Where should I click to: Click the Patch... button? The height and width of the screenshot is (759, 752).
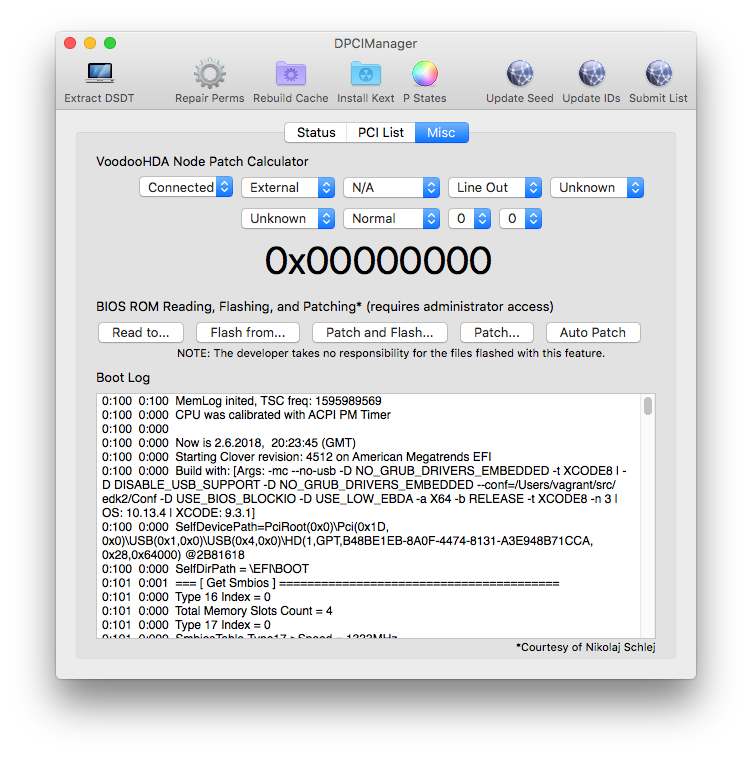coord(497,333)
